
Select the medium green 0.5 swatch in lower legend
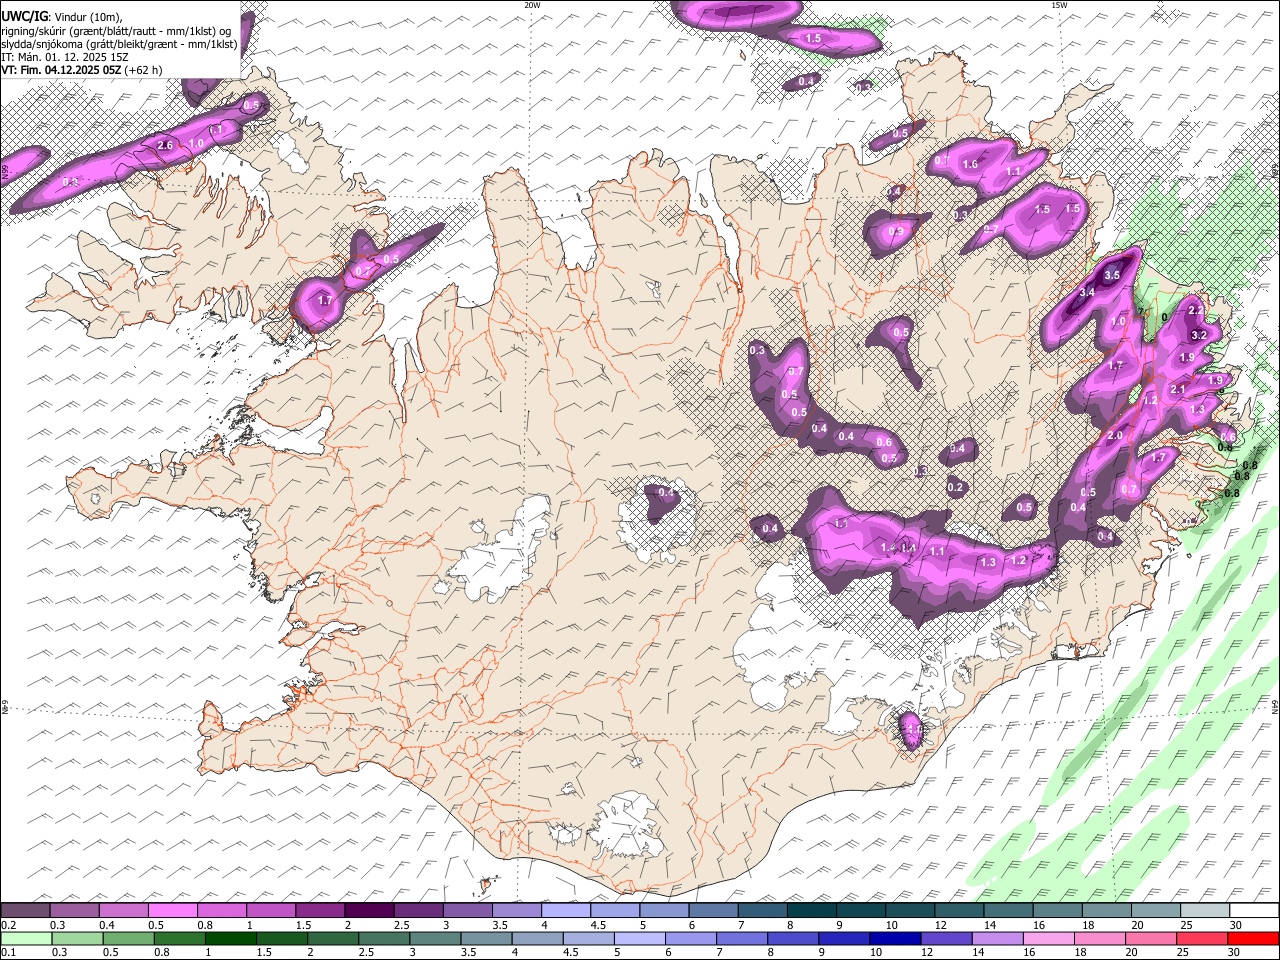(128, 939)
